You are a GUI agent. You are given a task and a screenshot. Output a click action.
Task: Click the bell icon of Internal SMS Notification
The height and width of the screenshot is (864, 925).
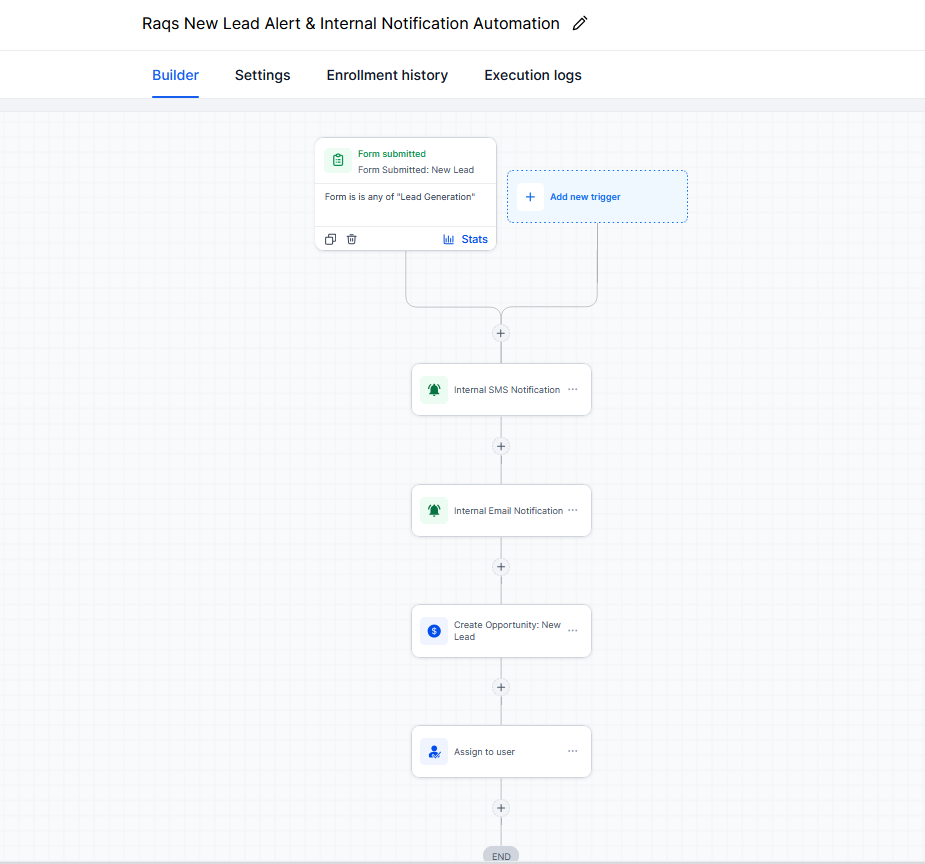434,390
